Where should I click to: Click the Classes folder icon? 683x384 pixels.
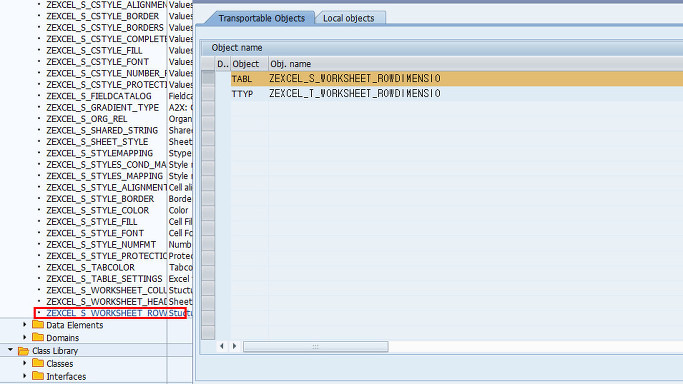38,363
